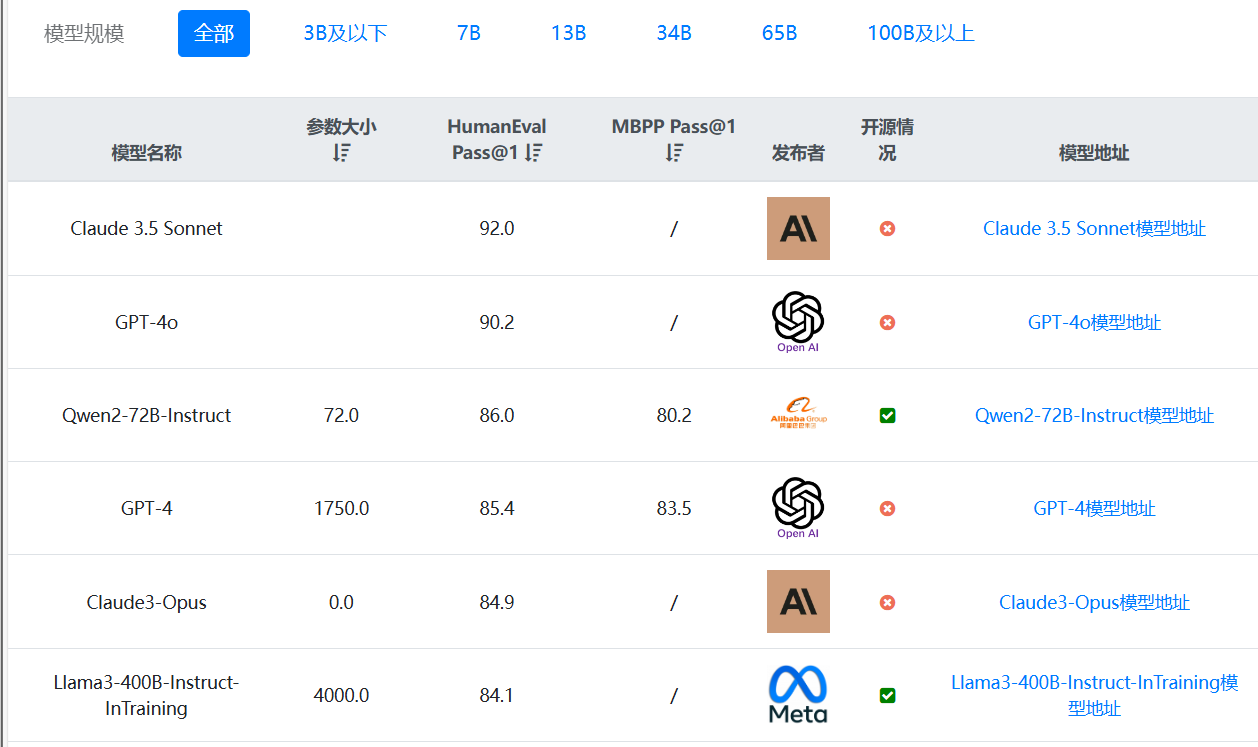1258x747 pixels.
Task: Click HumanEval score 86.0
Action: point(497,415)
